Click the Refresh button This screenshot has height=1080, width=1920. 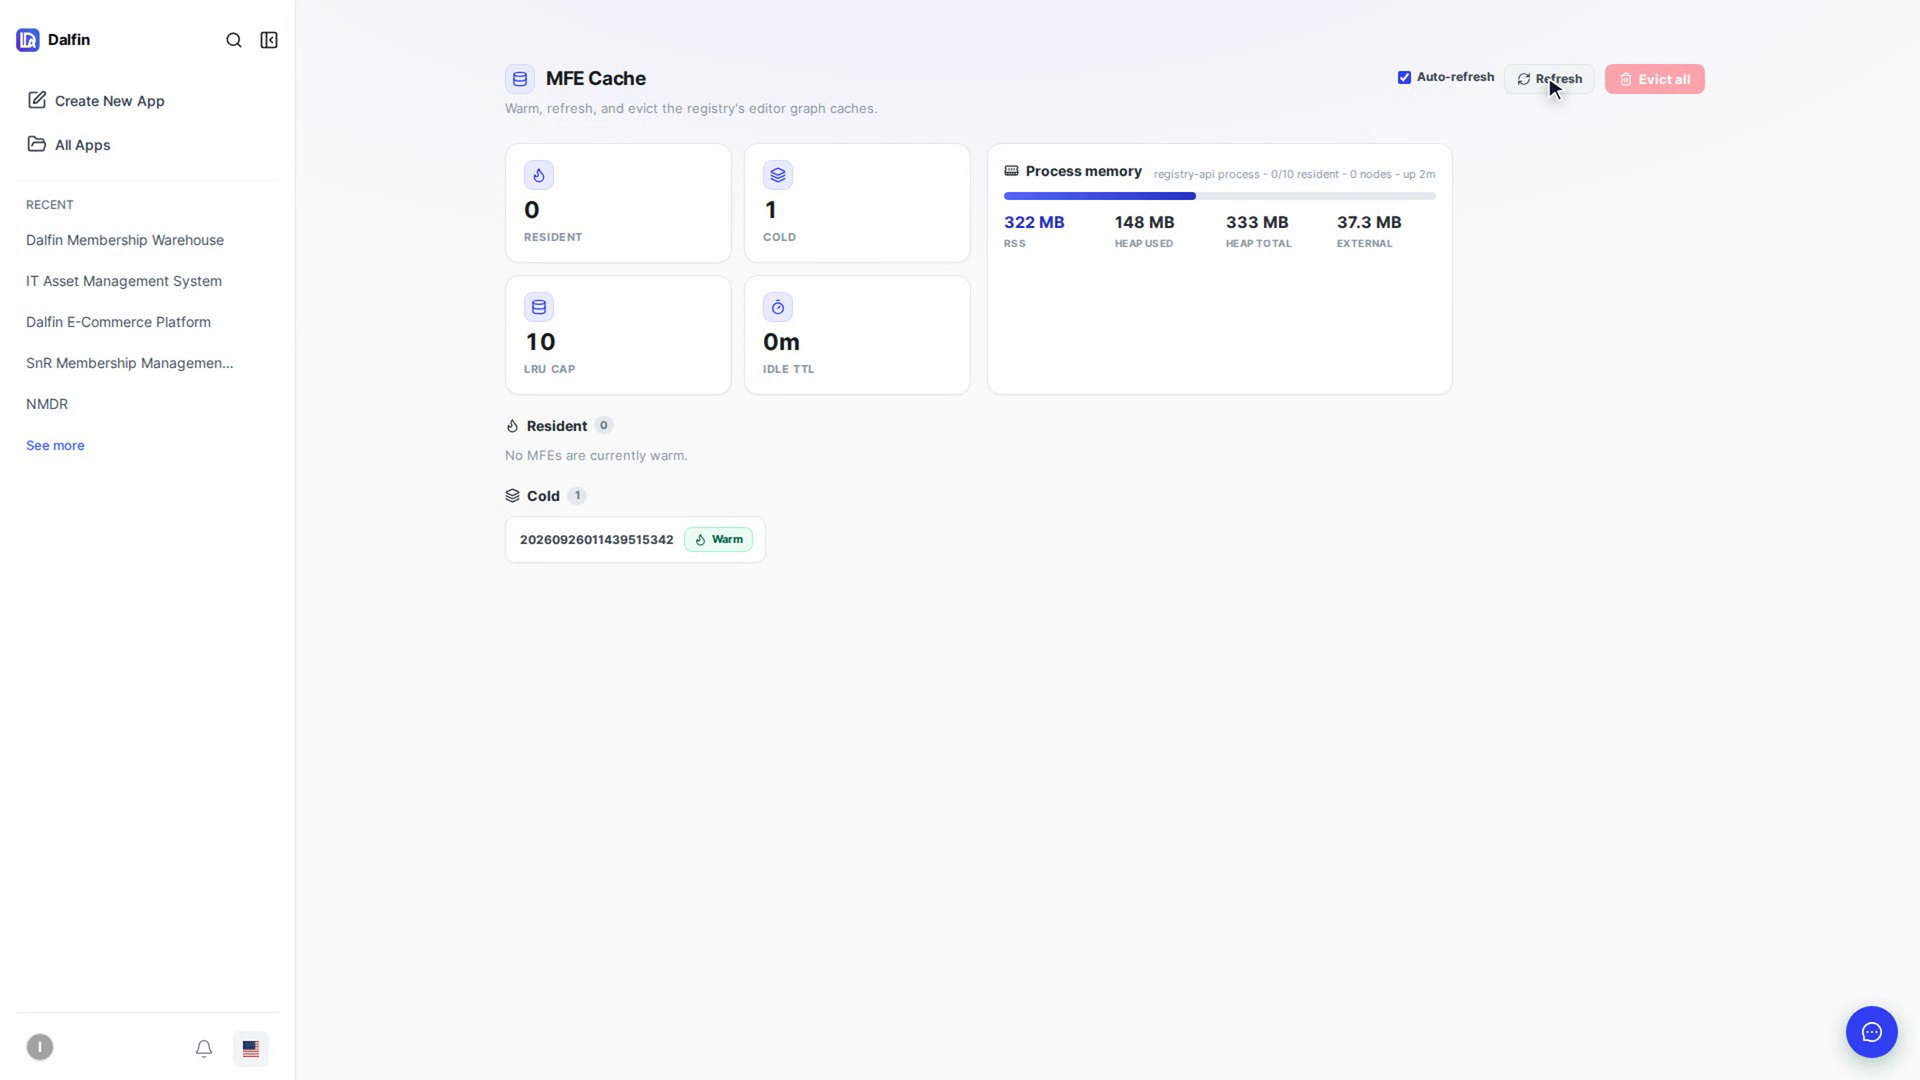click(1549, 79)
